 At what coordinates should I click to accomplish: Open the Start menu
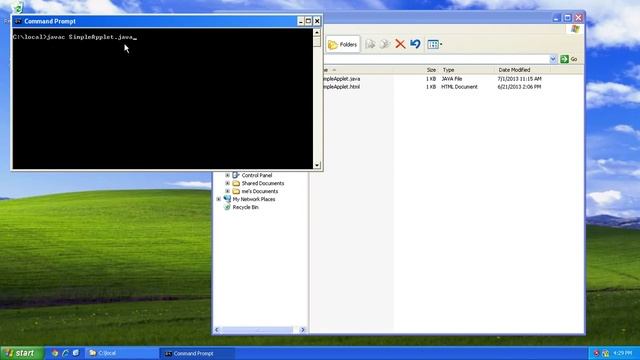tap(22, 353)
